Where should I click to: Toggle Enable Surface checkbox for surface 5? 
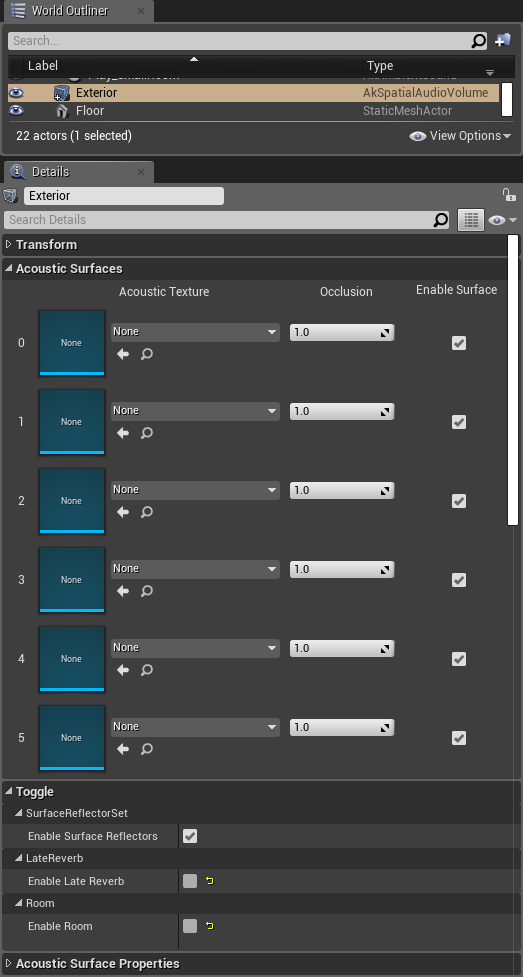(459, 738)
